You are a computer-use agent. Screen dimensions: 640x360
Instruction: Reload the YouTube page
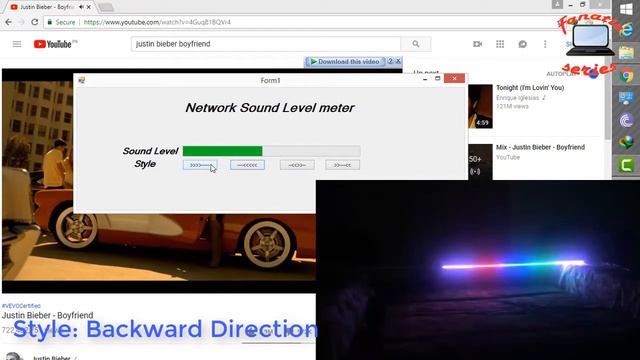[x=35, y=22]
